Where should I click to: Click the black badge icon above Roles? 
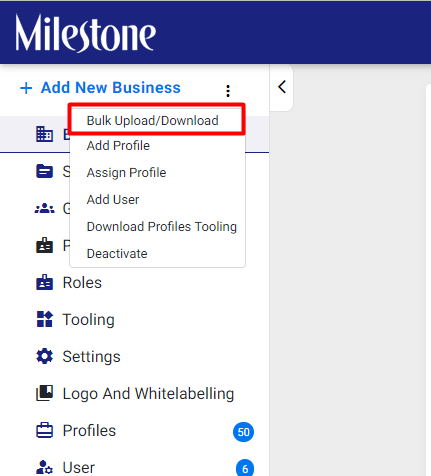[44, 245]
